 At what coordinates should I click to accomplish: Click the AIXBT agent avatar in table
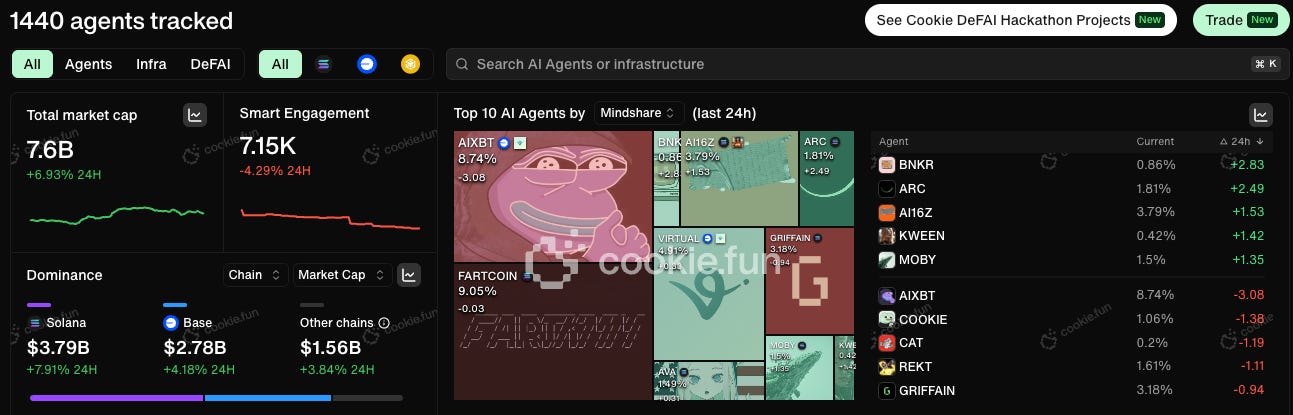point(886,296)
